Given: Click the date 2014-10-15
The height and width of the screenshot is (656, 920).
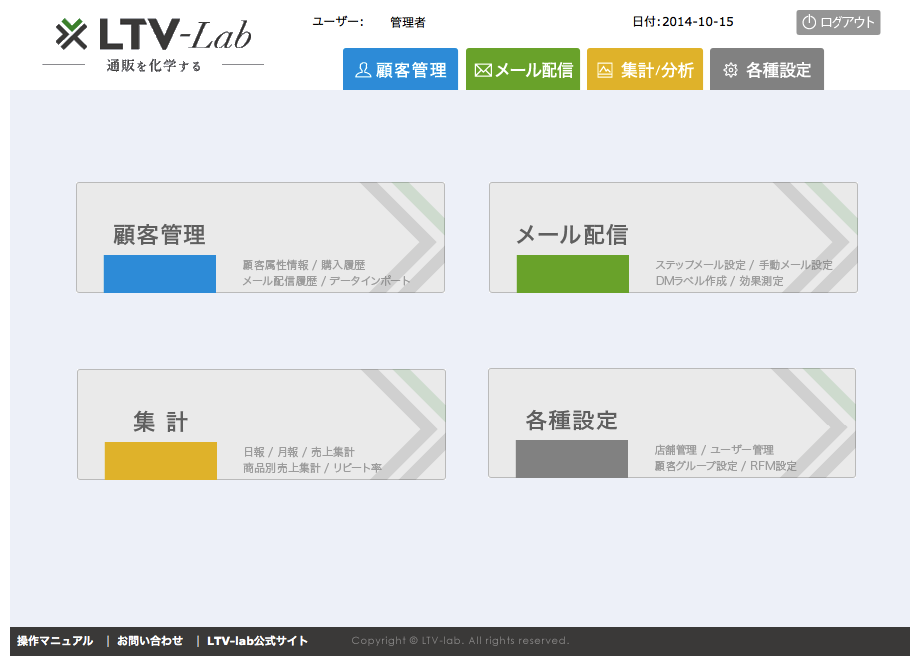Looking at the screenshot, I should [698, 22].
